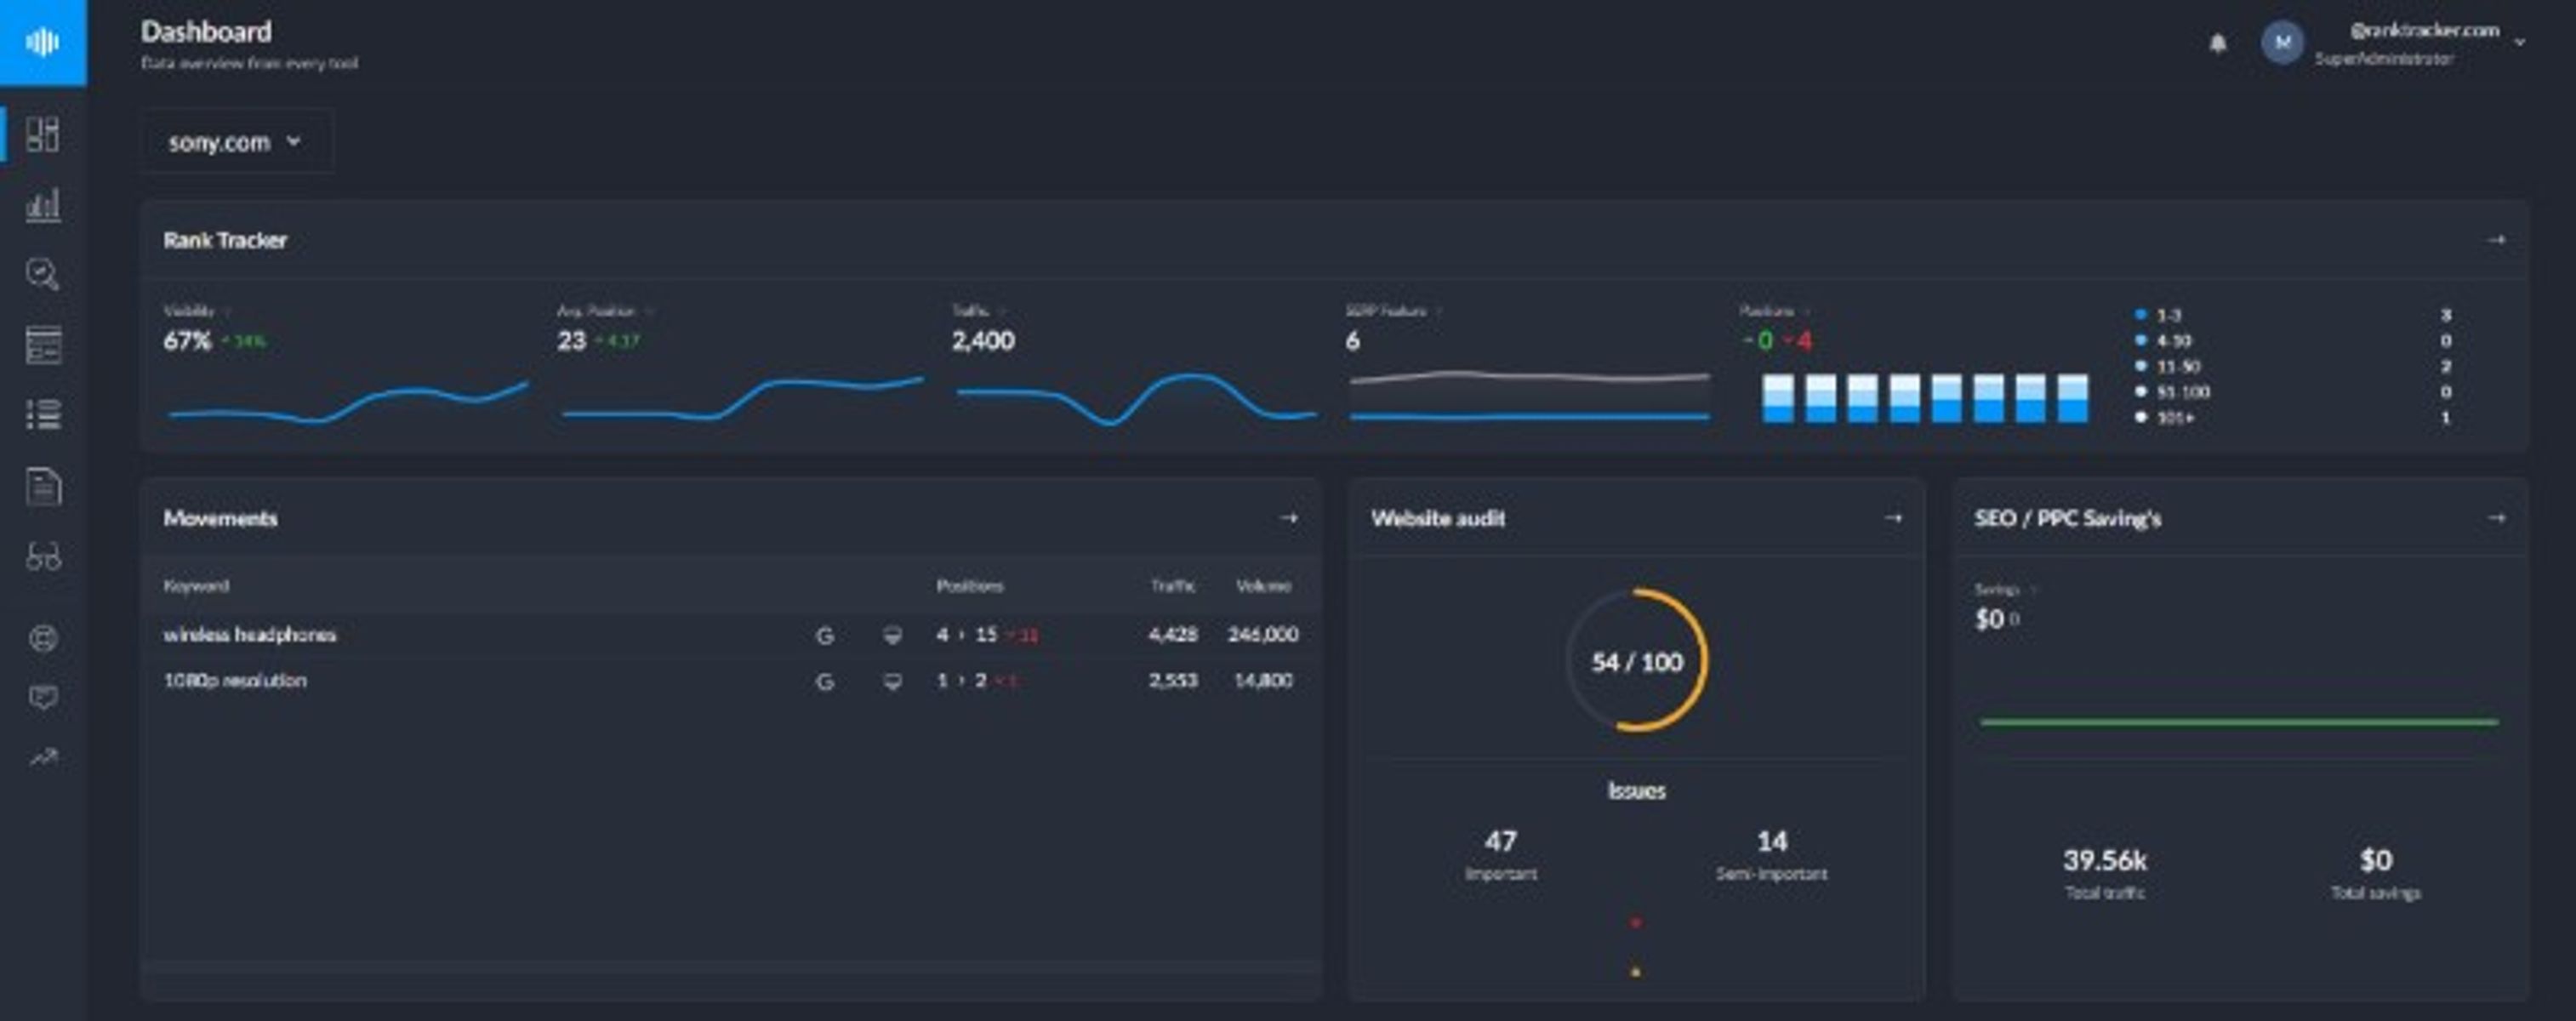Open Movements panel via its arrow
The image size is (2576, 1021).
1289,518
